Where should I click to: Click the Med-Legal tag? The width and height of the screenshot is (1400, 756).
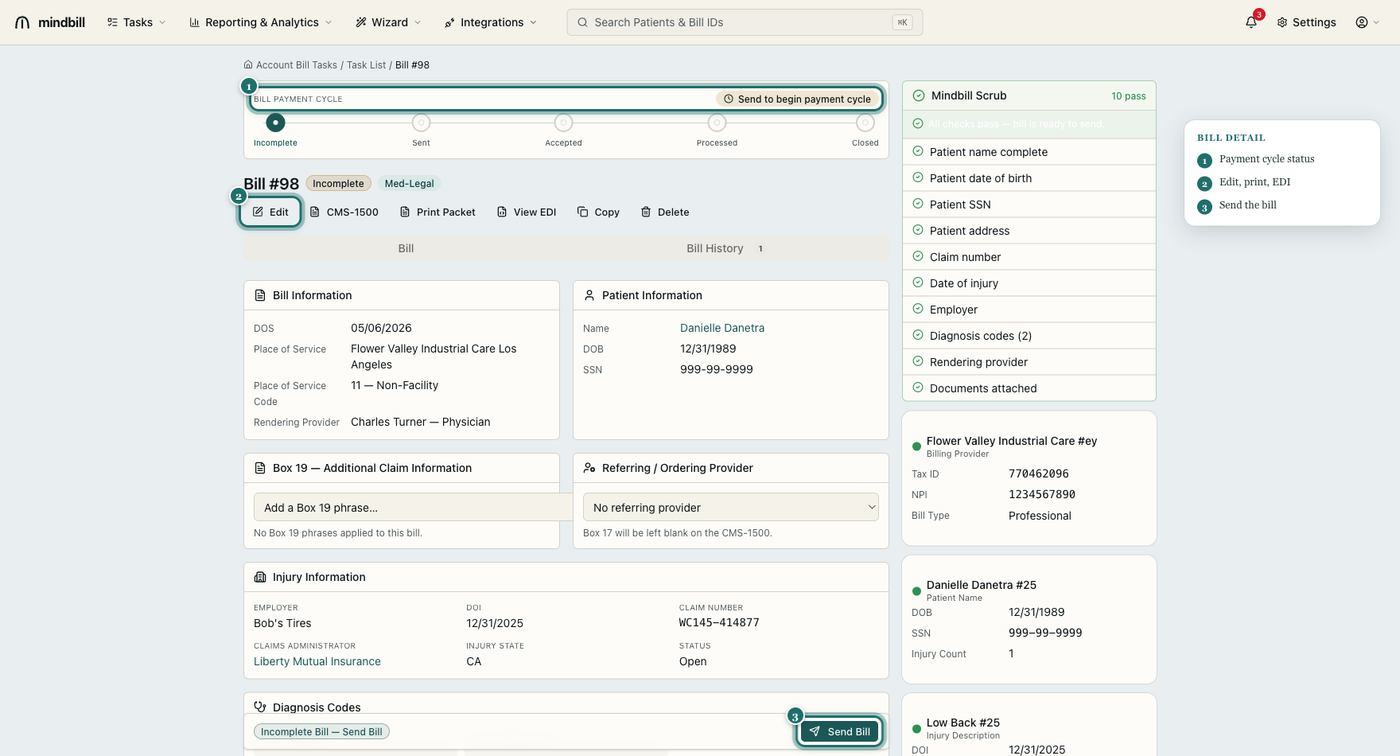pos(409,183)
